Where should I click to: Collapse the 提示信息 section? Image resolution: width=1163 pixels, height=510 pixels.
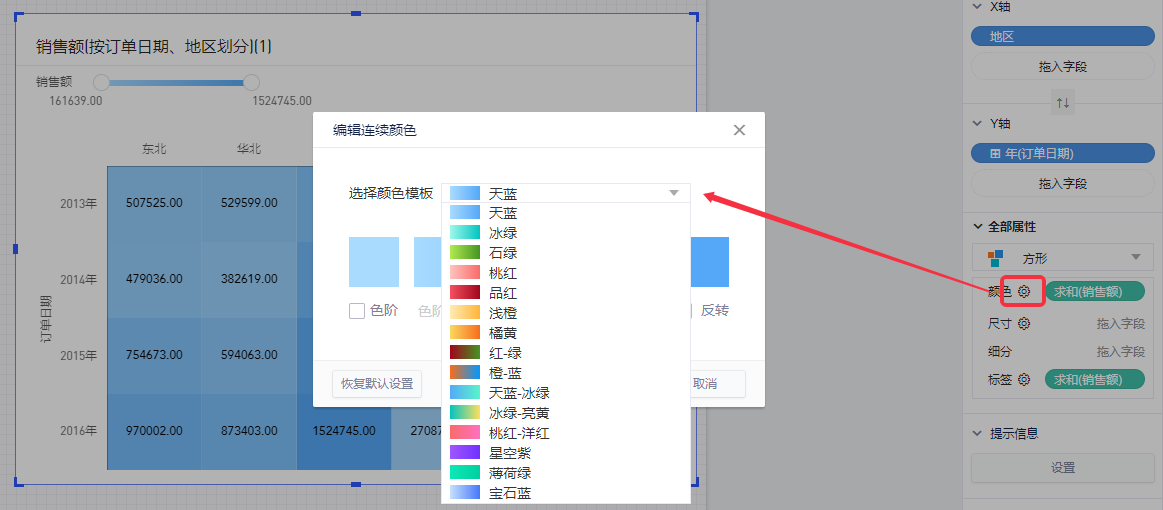click(979, 433)
